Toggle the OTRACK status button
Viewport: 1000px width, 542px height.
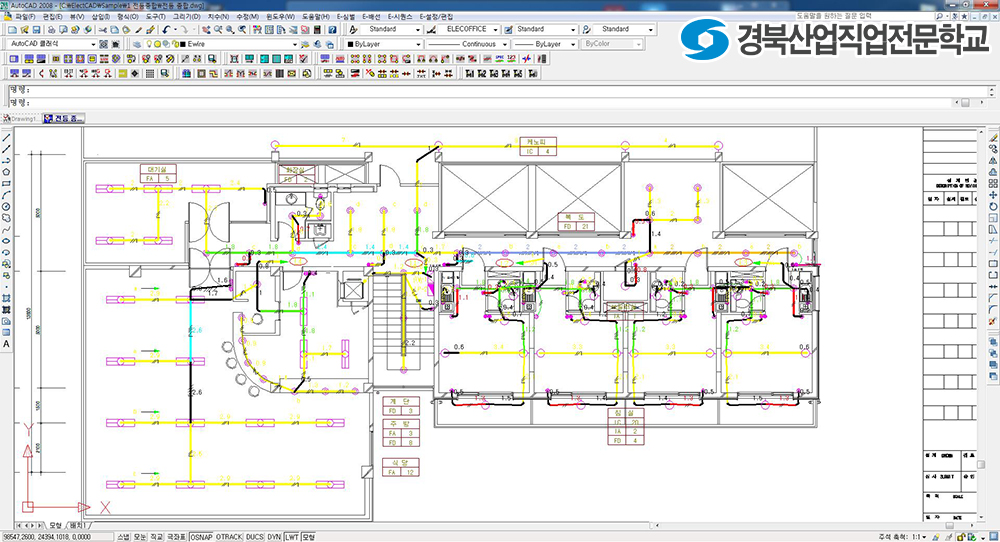229,538
